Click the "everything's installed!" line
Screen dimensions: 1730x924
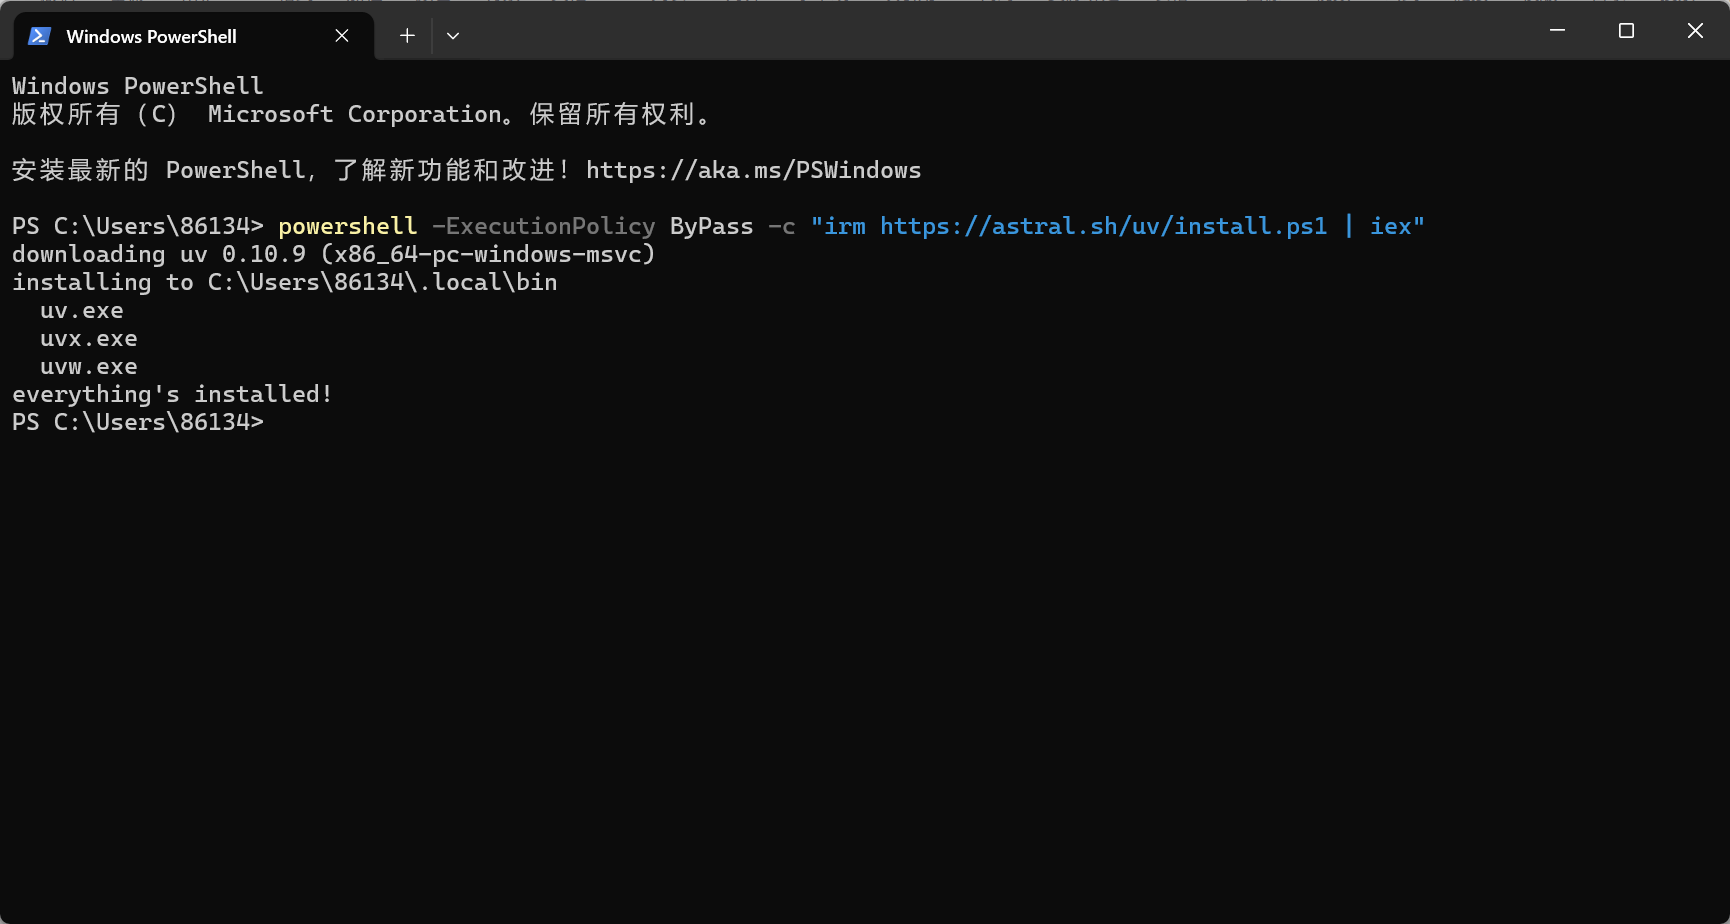[x=172, y=394]
